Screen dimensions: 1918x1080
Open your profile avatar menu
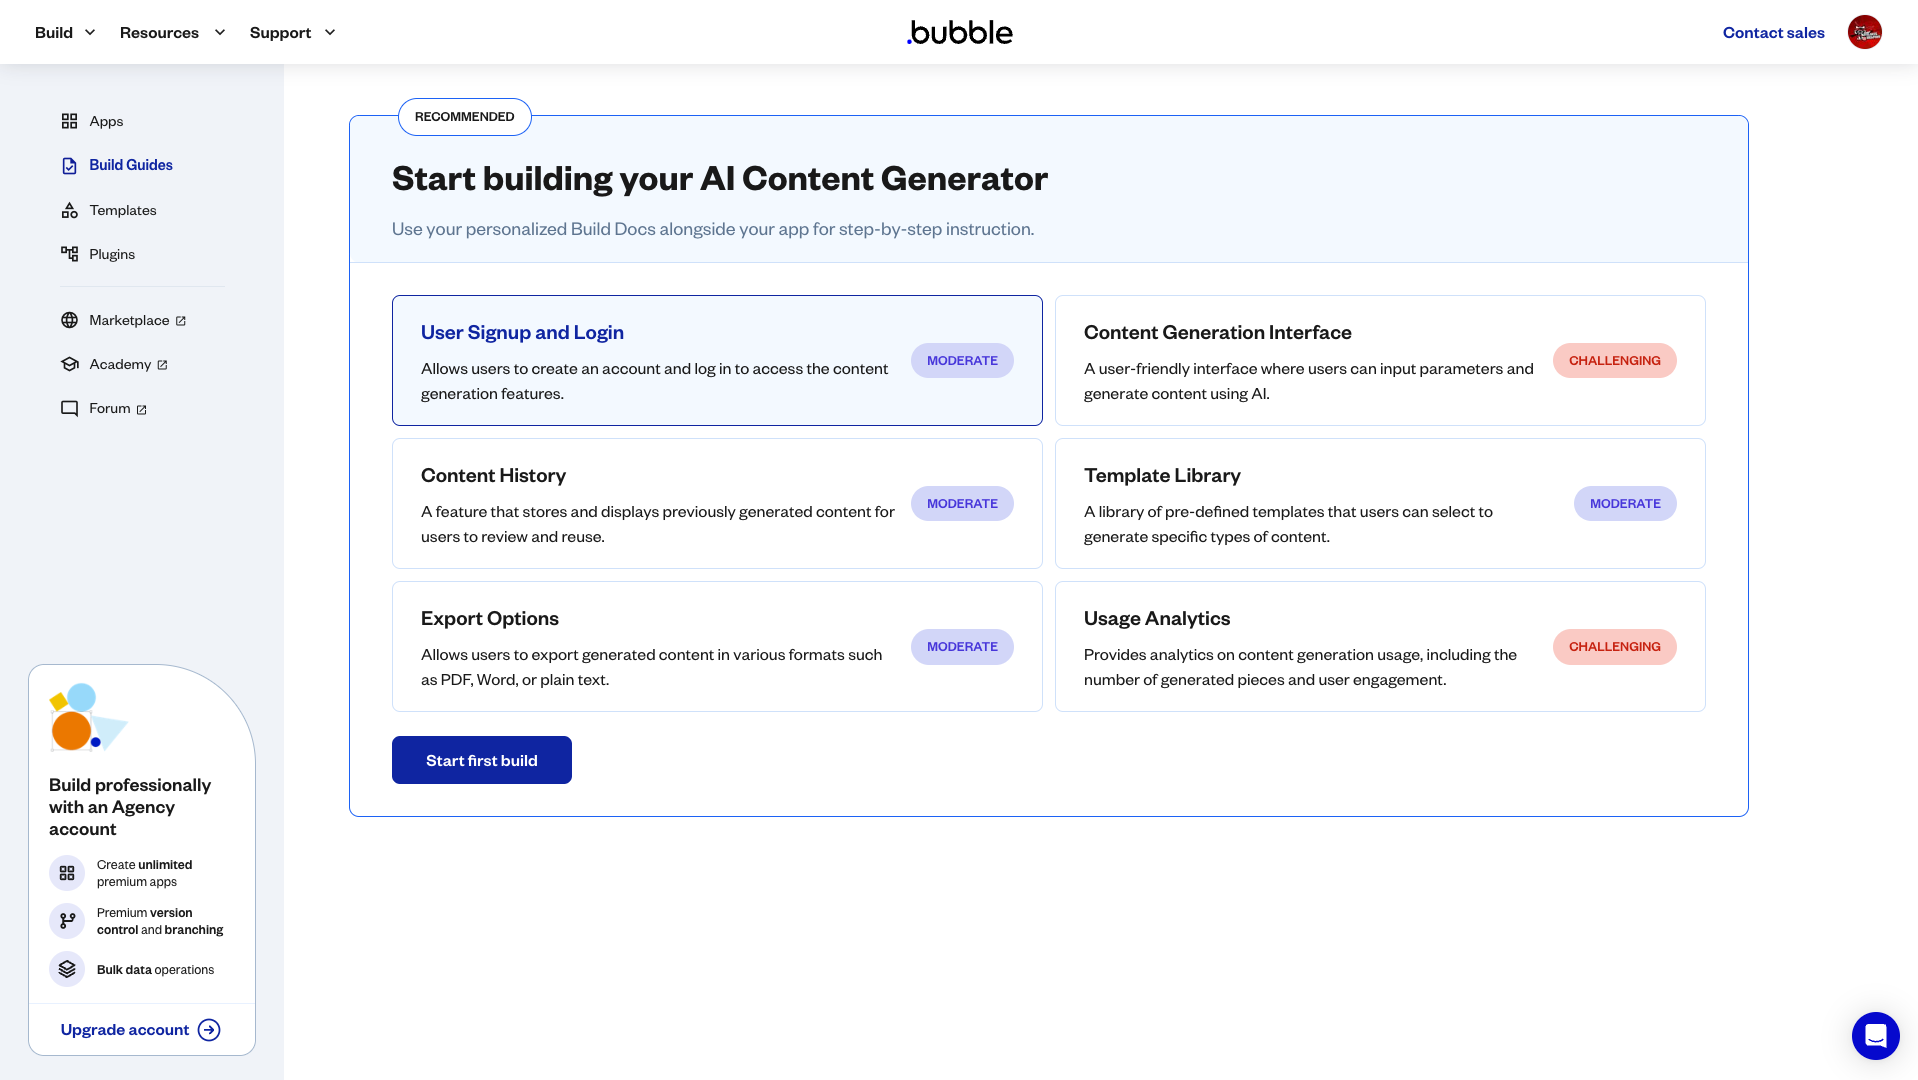tap(1865, 32)
